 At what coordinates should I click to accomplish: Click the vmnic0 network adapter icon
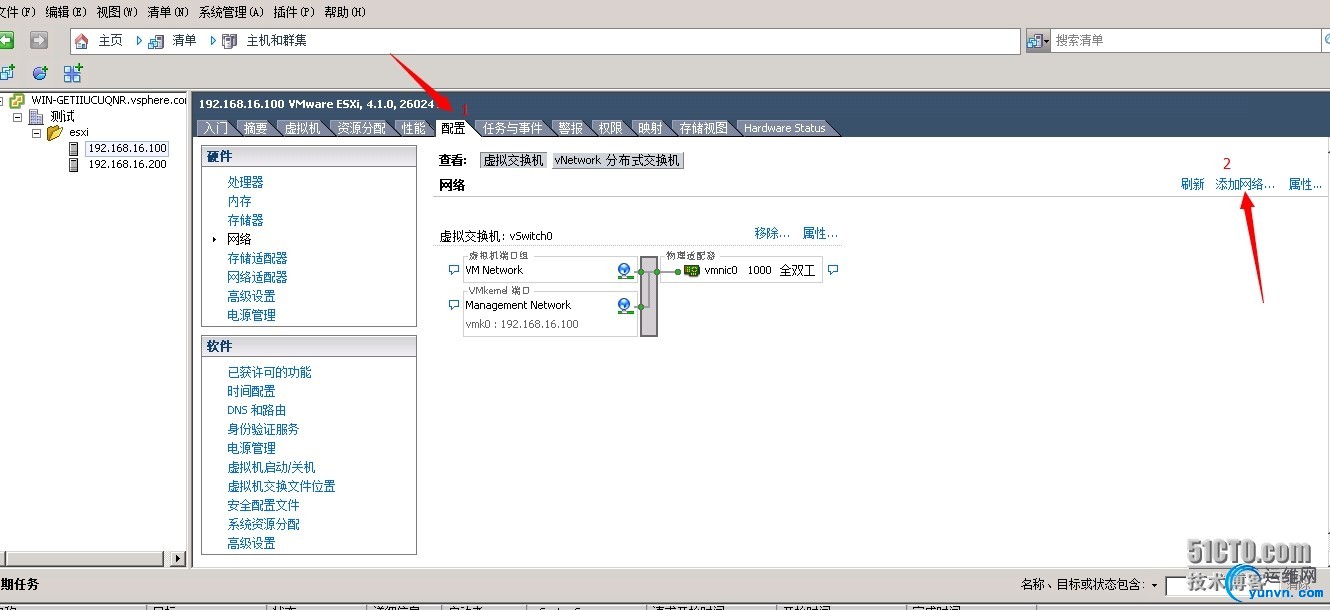coord(692,270)
